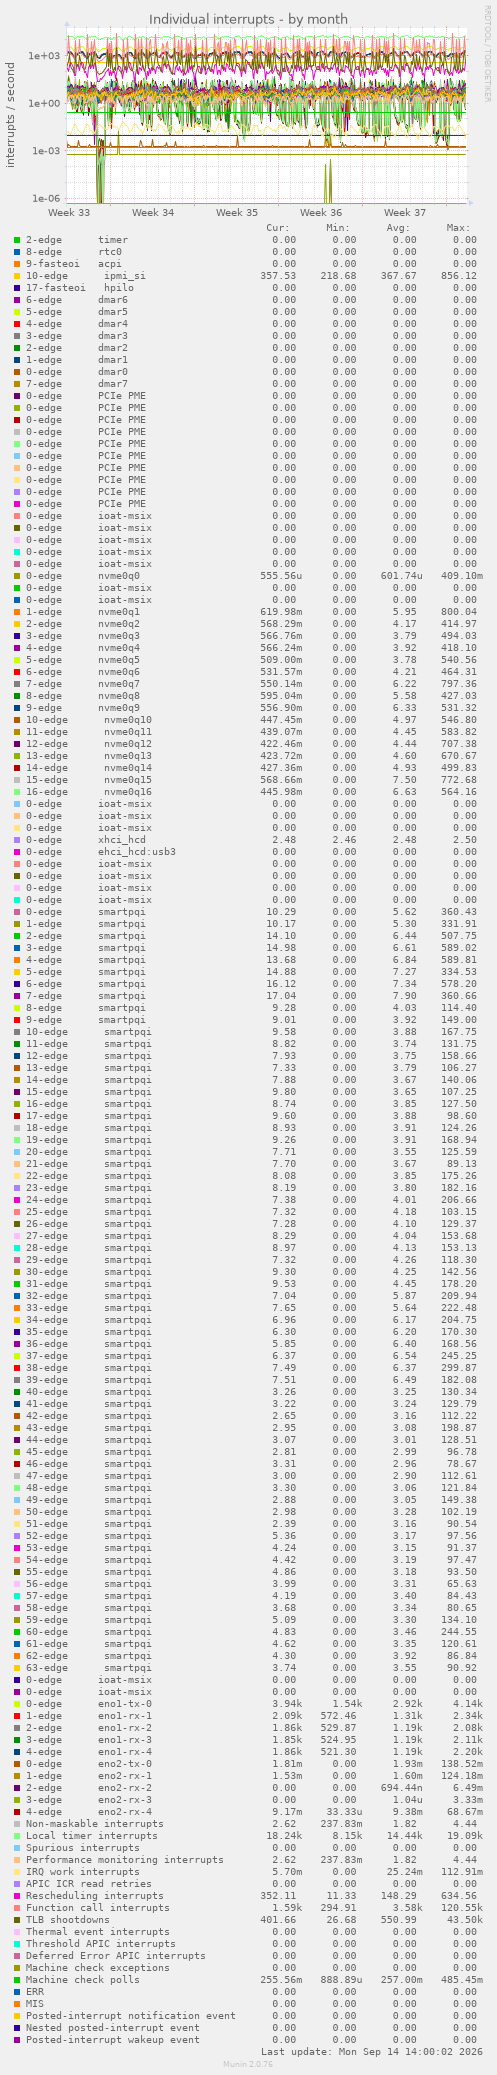The width and height of the screenshot is (497, 2075).
Task: Select the ipmi_si legend color marker
Action: tap(17, 276)
